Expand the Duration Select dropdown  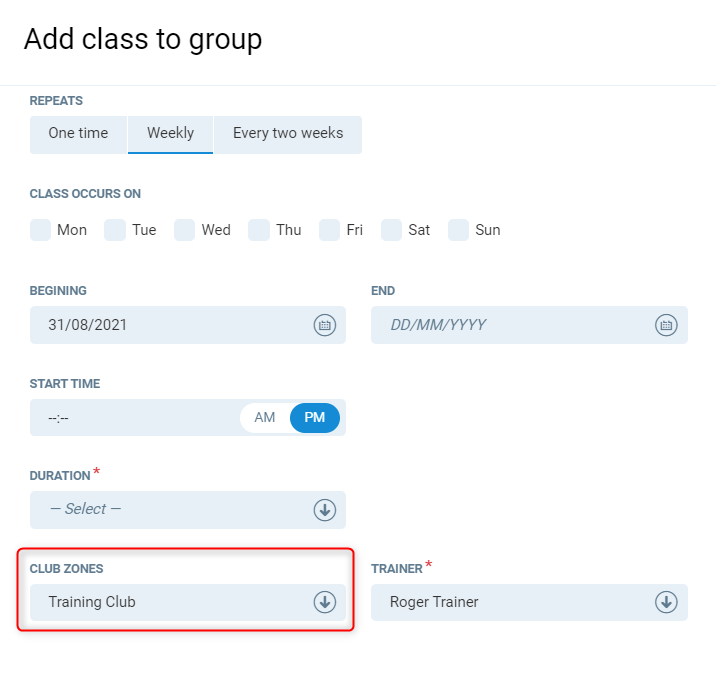tap(170, 510)
